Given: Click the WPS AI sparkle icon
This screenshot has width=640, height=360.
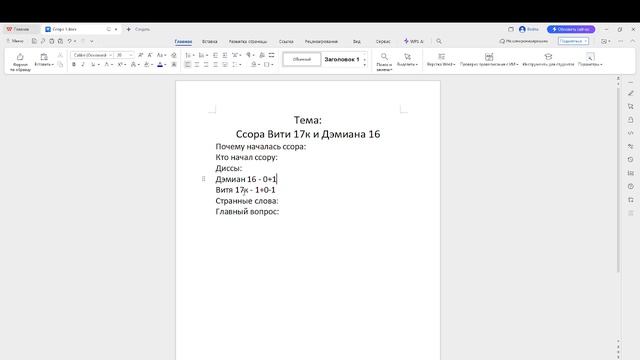Looking at the screenshot, I should tap(406, 41).
